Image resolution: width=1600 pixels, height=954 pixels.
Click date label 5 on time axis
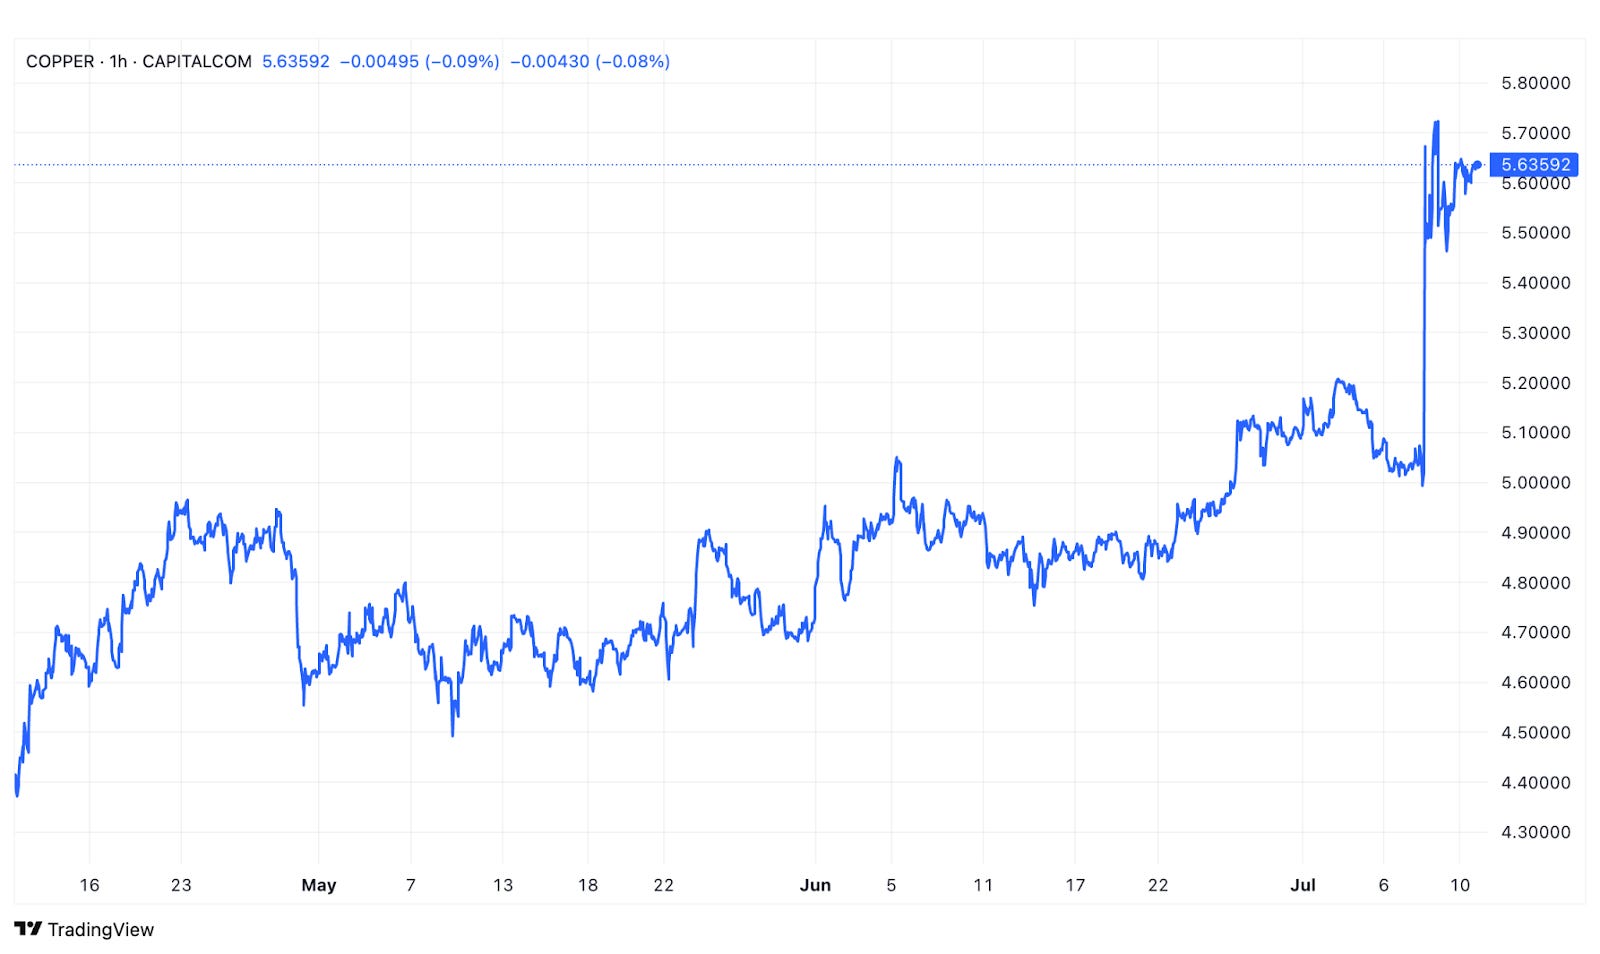point(891,886)
